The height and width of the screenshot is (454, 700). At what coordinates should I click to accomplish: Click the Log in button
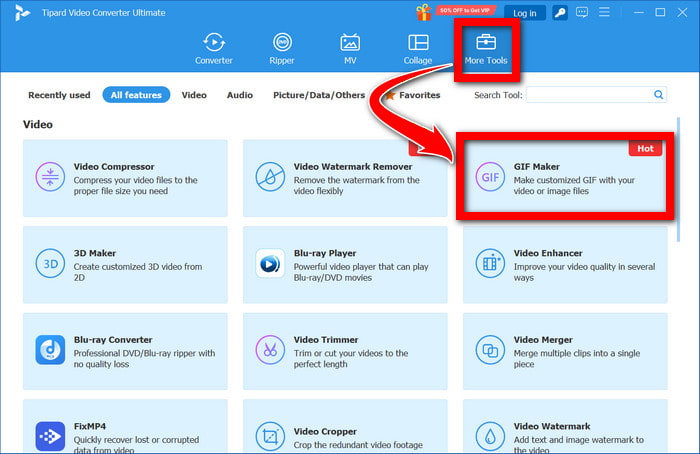click(x=525, y=13)
